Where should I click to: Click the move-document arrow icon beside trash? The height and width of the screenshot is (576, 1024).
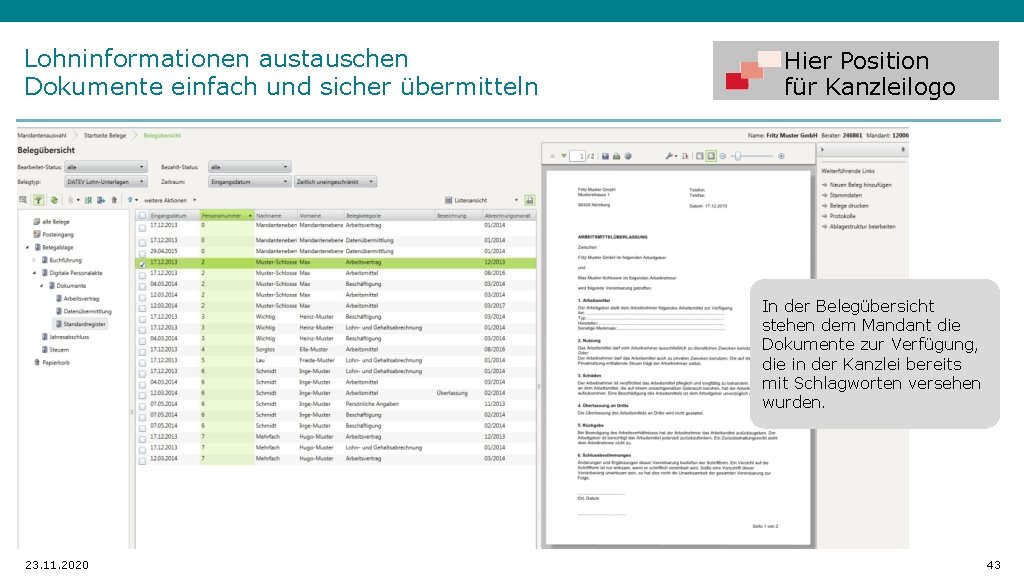pos(101,200)
